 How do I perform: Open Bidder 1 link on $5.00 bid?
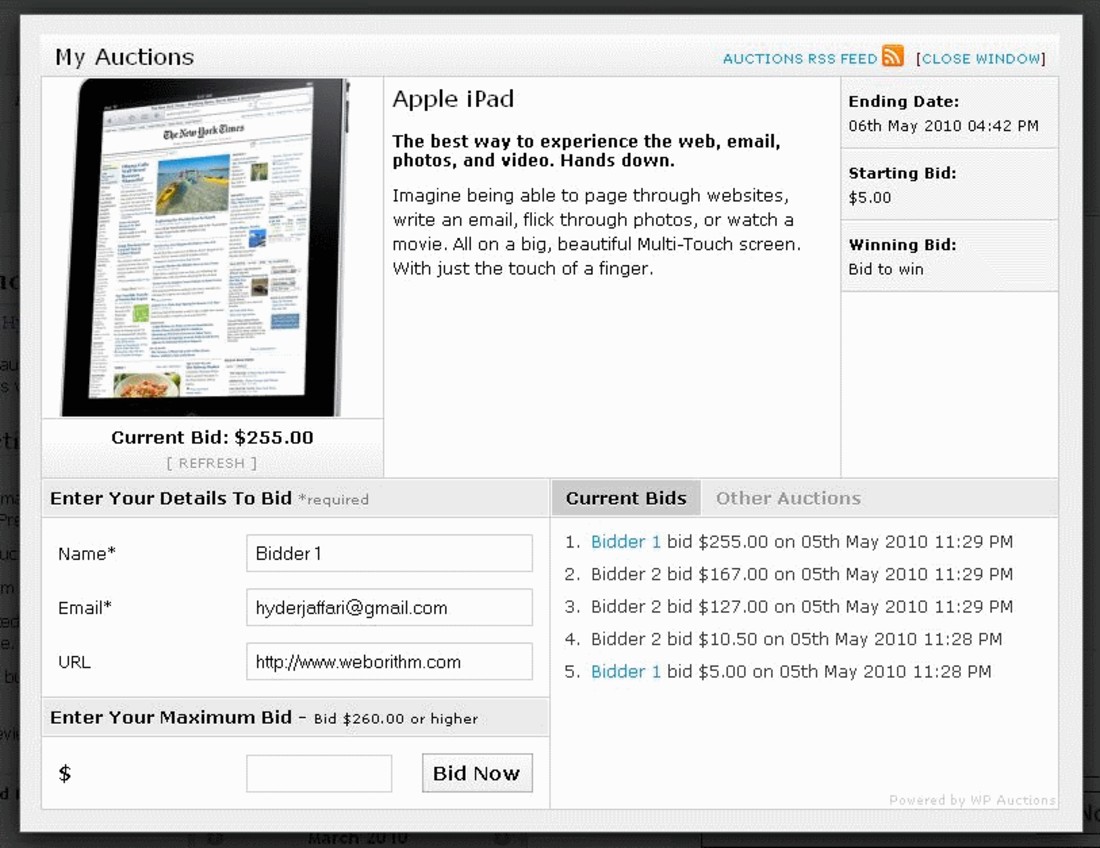[x=626, y=671]
